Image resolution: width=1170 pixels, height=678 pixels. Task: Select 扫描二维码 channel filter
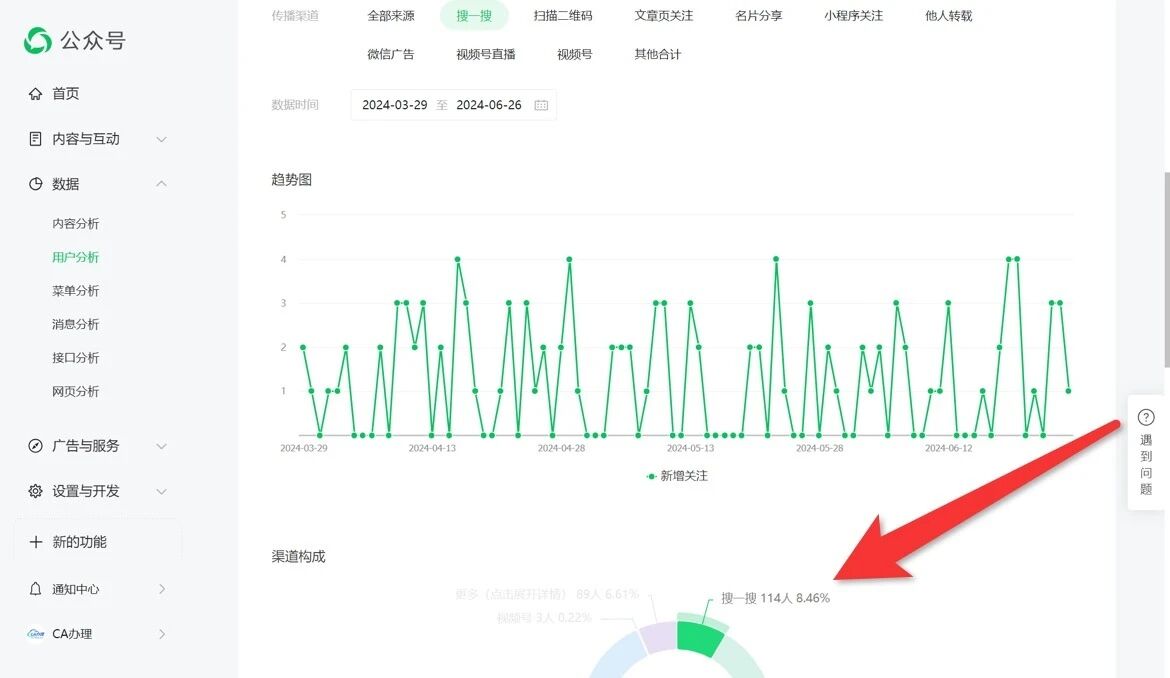tap(563, 16)
